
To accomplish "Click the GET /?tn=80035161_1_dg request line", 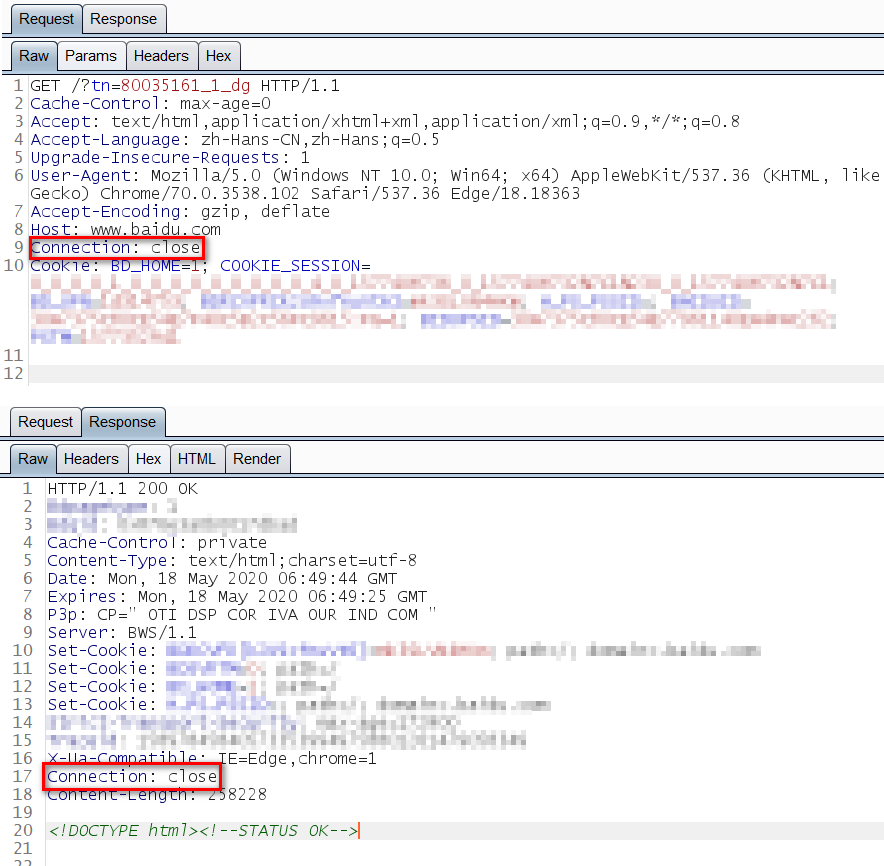I will coord(185,86).
